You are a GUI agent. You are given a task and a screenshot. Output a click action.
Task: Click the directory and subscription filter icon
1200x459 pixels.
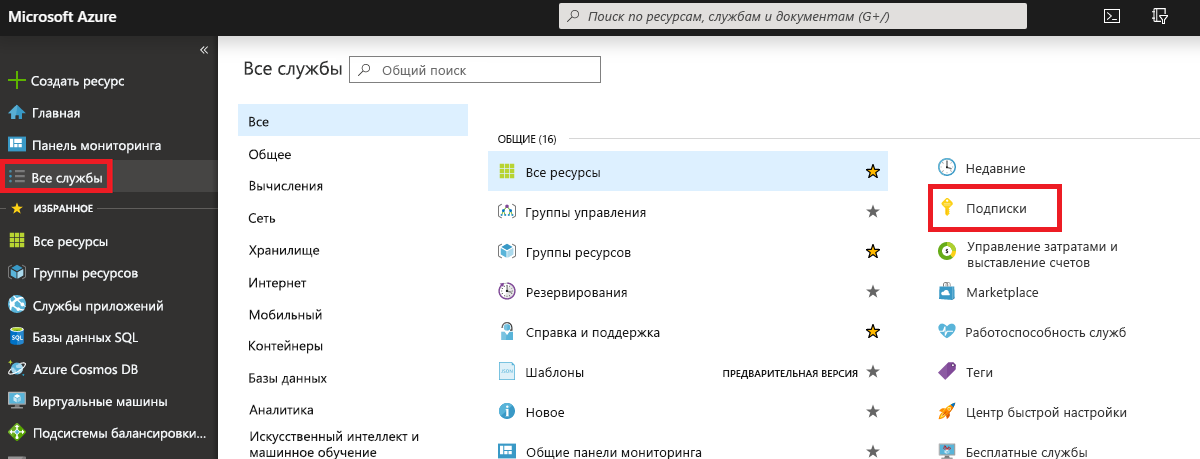(1161, 16)
